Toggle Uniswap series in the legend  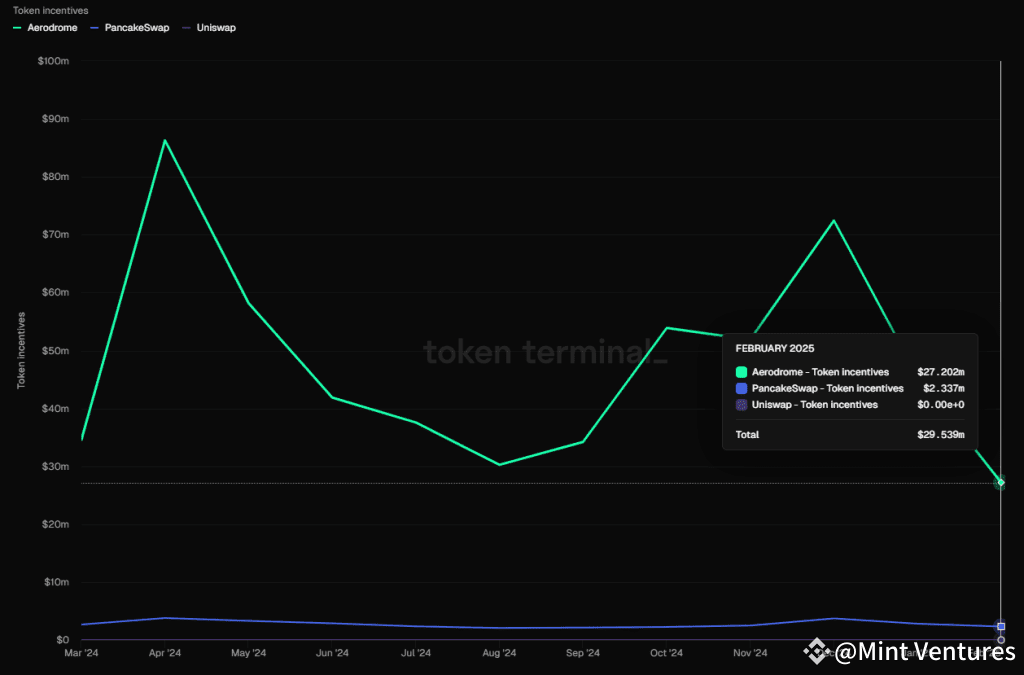click(x=209, y=28)
